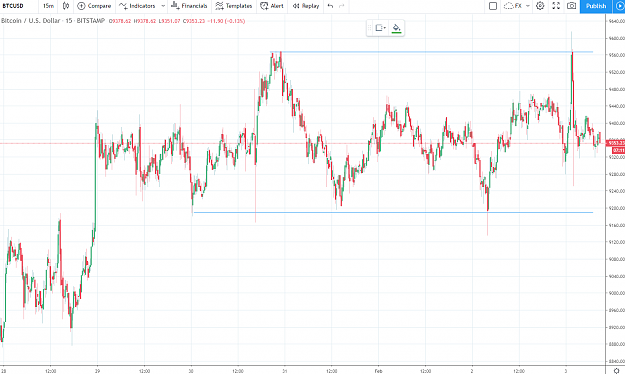The width and height of the screenshot is (625, 374).
Task: Grab the floating drawing toolbar handle
Action: tap(369, 28)
